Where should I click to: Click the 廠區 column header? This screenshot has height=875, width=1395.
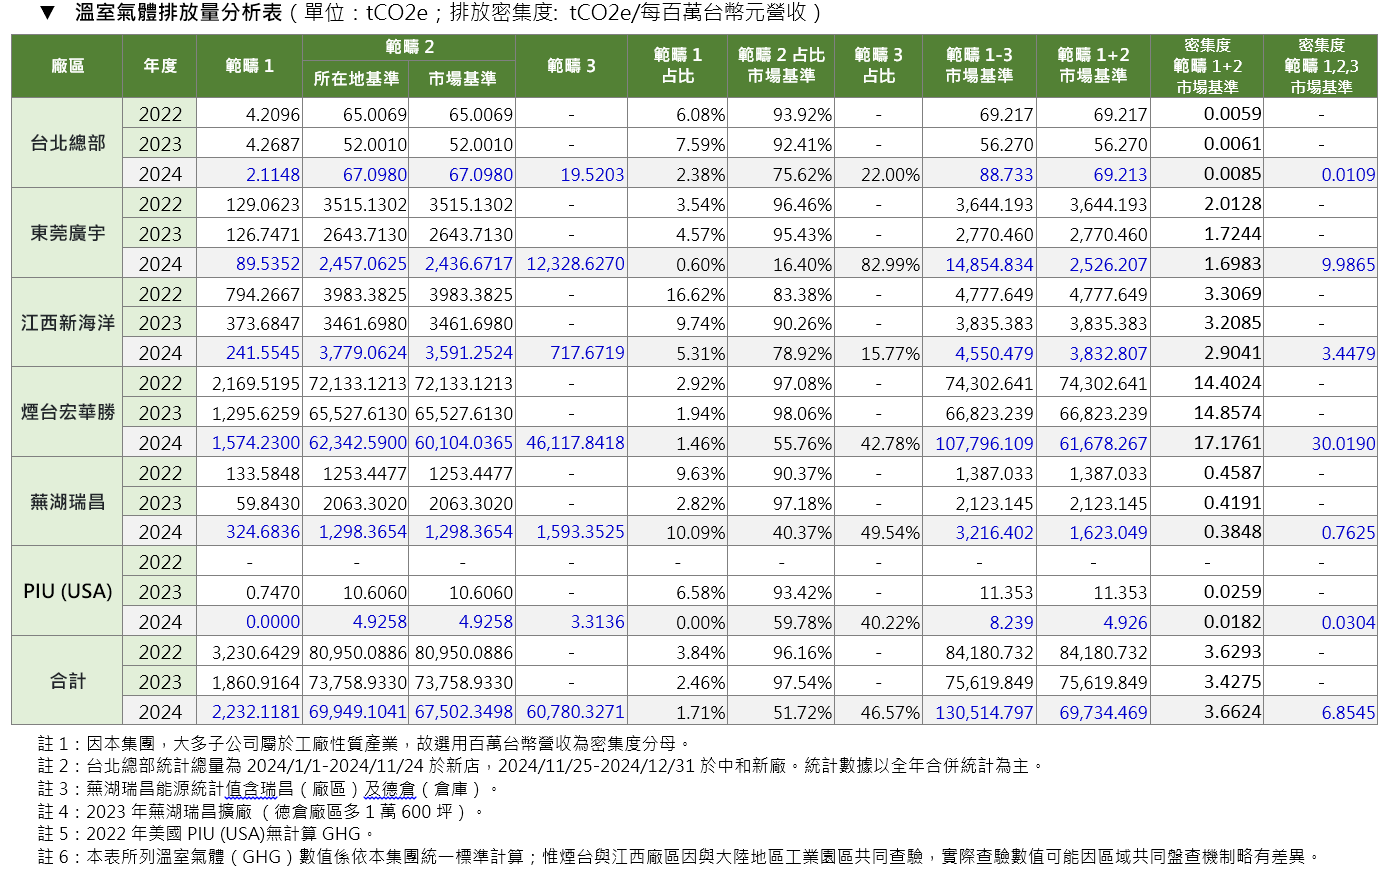pos(67,66)
